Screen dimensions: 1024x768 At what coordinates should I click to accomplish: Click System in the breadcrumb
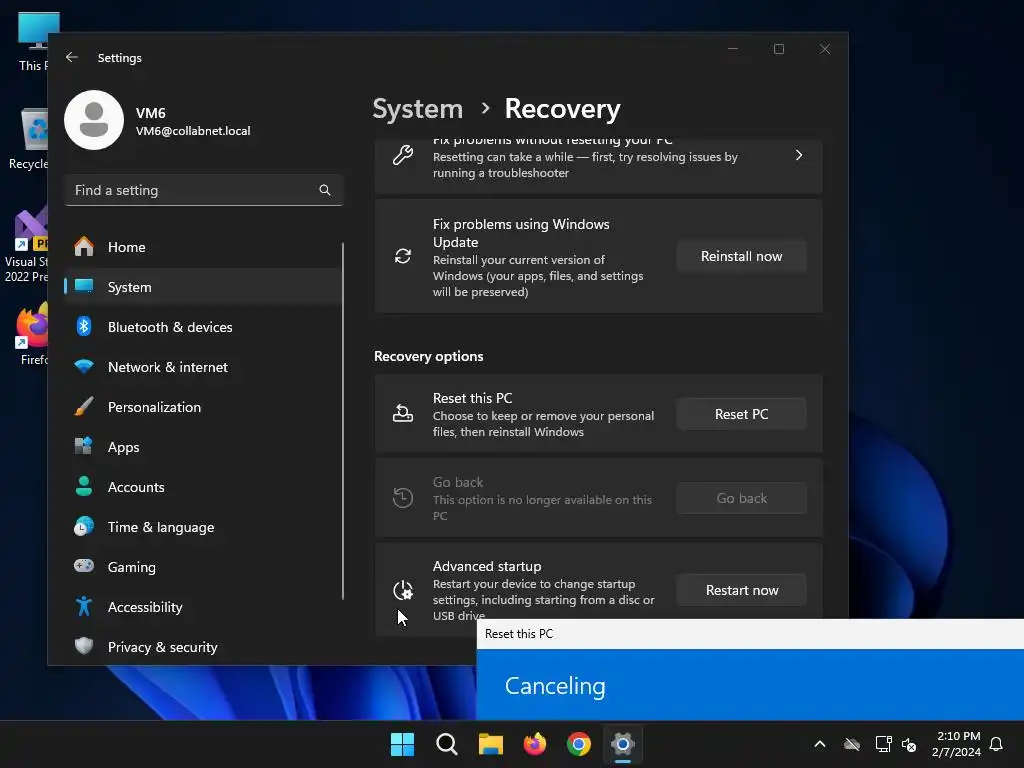pyautogui.click(x=417, y=108)
